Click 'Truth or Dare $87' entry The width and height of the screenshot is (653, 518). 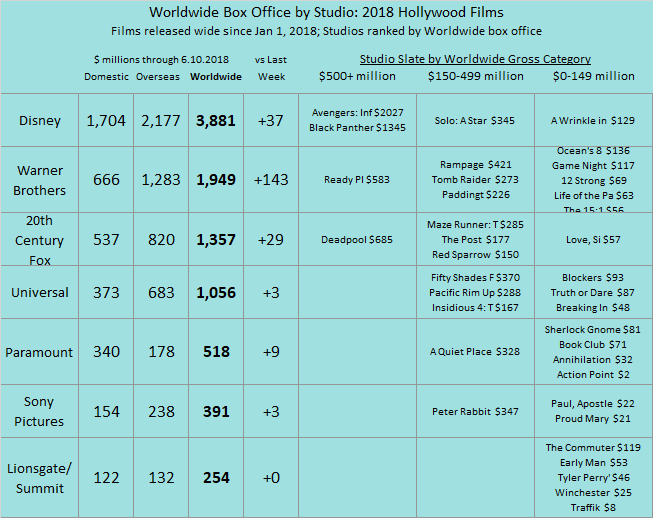(x=593, y=293)
